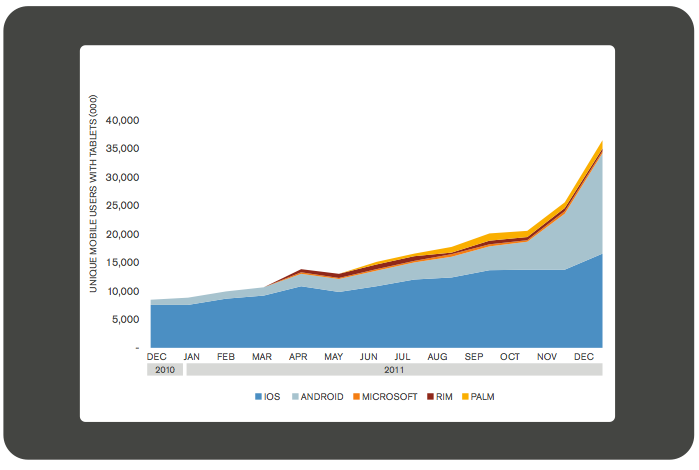Click the iOS blue legend swatch
Screen dimensions: 699x470
pyautogui.click(x=258, y=396)
